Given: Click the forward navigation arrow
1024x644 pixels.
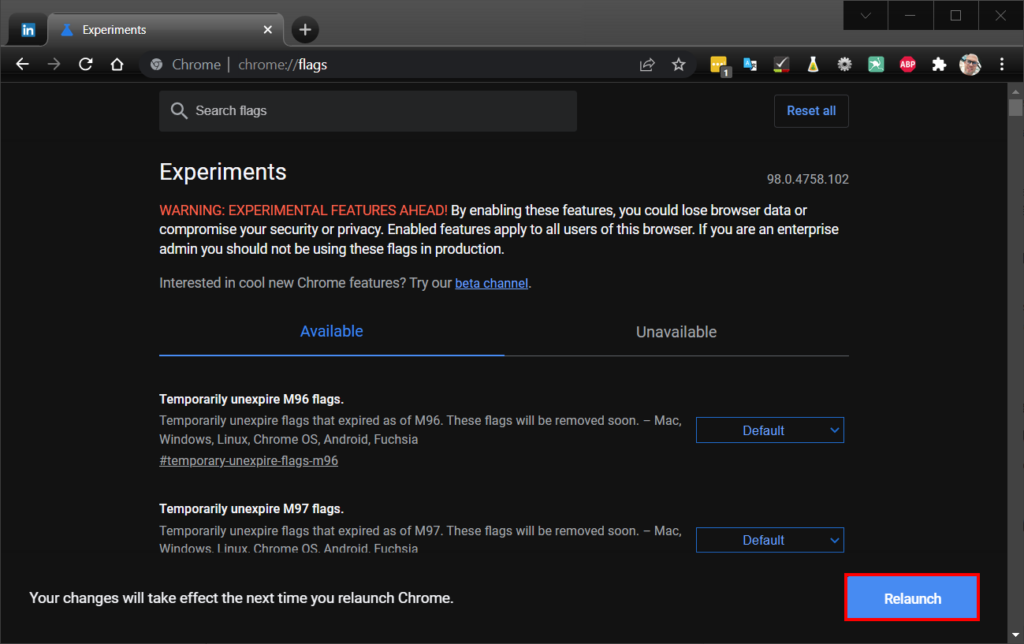Looking at the screenshot, I should coord(54,64).
